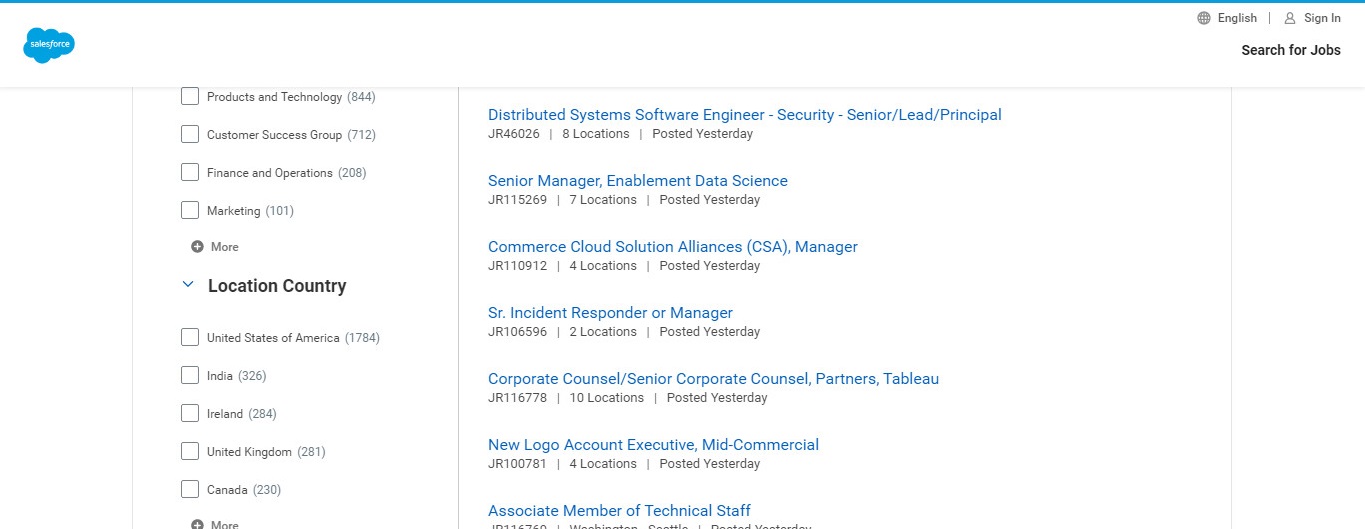Open the English language dropdown
The image size is (1365, 529).
pyautogui.click(x=1237, y=18)
